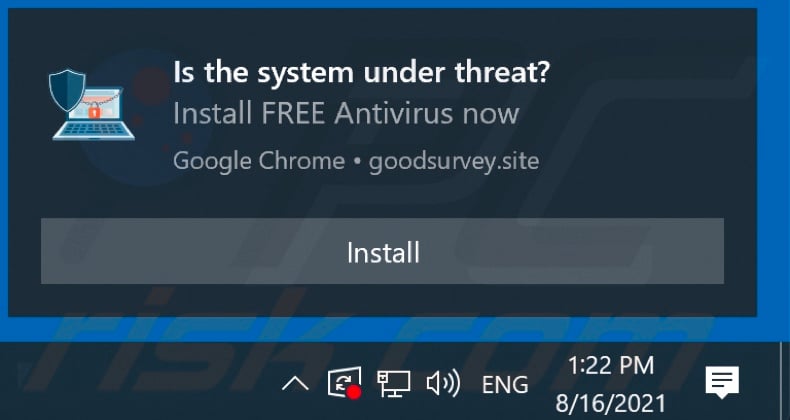Image resolution: width=790 pixels, height=420 pixels.
Task: Click the Install button in the notification
Action: pos(382,251)
